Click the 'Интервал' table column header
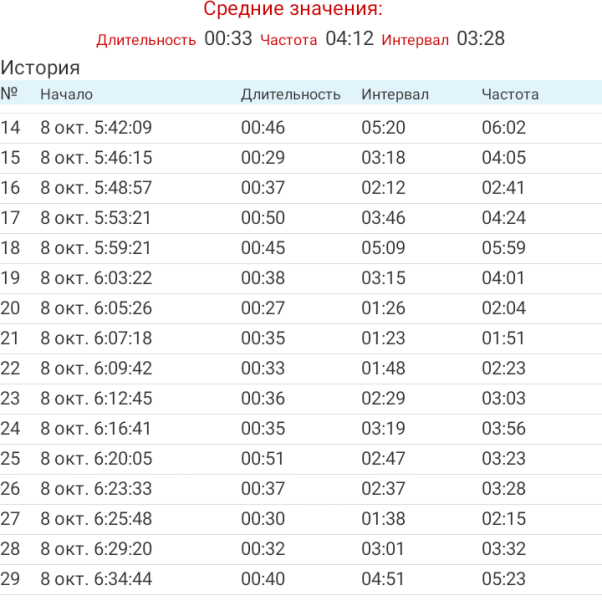Image resolution: width=602 pixels, height=600 pixels. pyautogui.click(x=395, y=94)
